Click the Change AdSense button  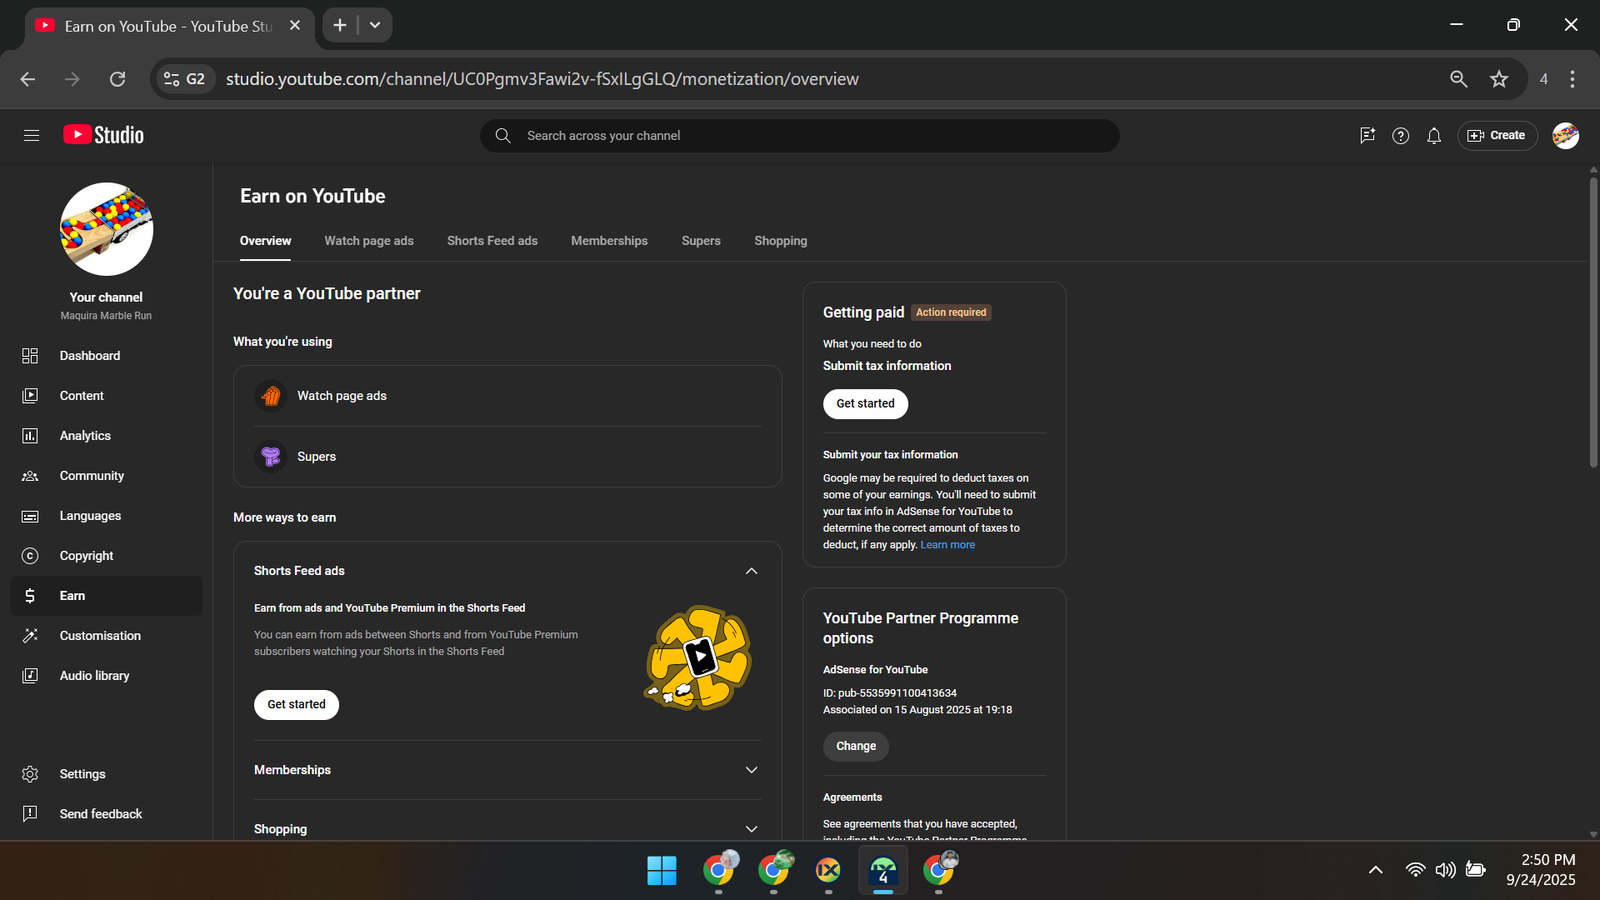pos(855,746)
